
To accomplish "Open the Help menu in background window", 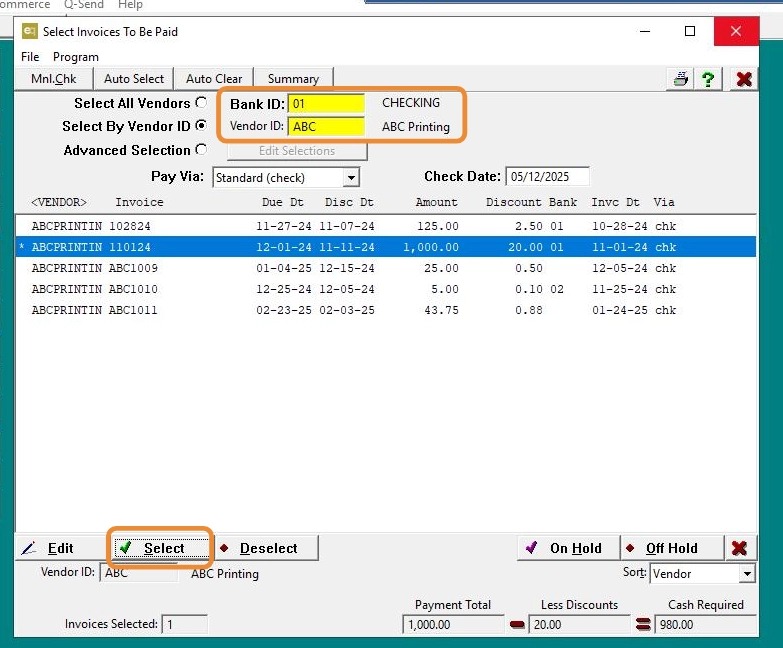I will click(x=130, y=4).
